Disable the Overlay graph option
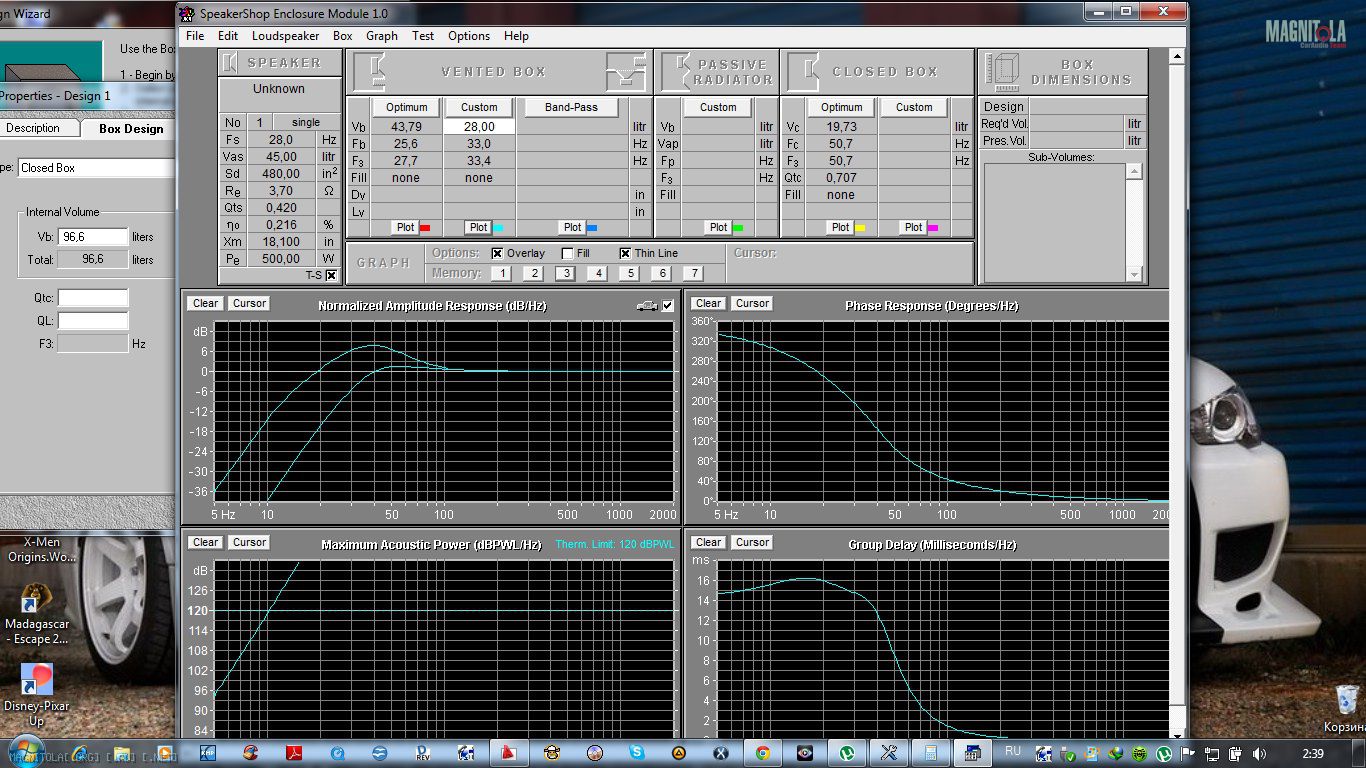The height and width of the screenshot is (768, 1366). pyautogui.click(x=497, y=254)
